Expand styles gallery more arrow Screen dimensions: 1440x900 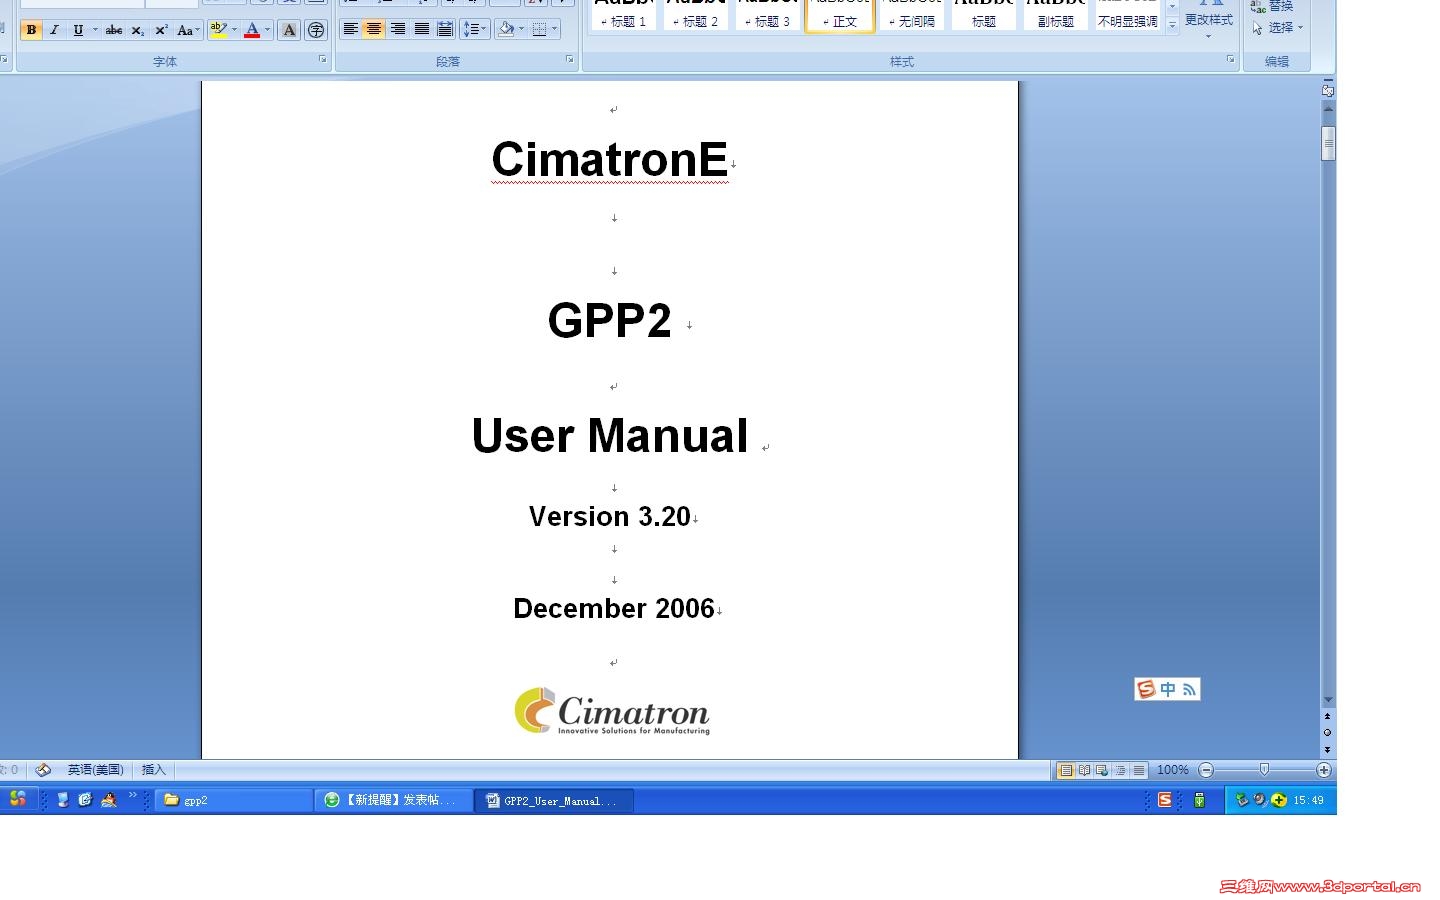point(1172,25)
